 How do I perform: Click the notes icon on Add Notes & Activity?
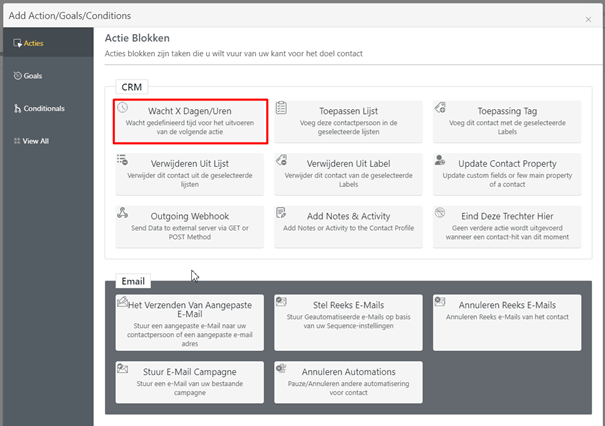point(282,213)
